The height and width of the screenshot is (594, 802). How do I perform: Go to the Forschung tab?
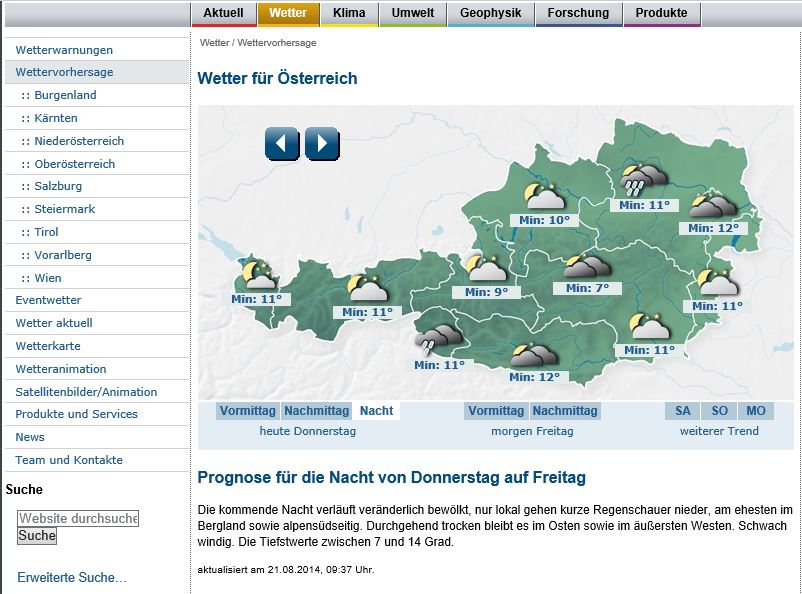578,13
